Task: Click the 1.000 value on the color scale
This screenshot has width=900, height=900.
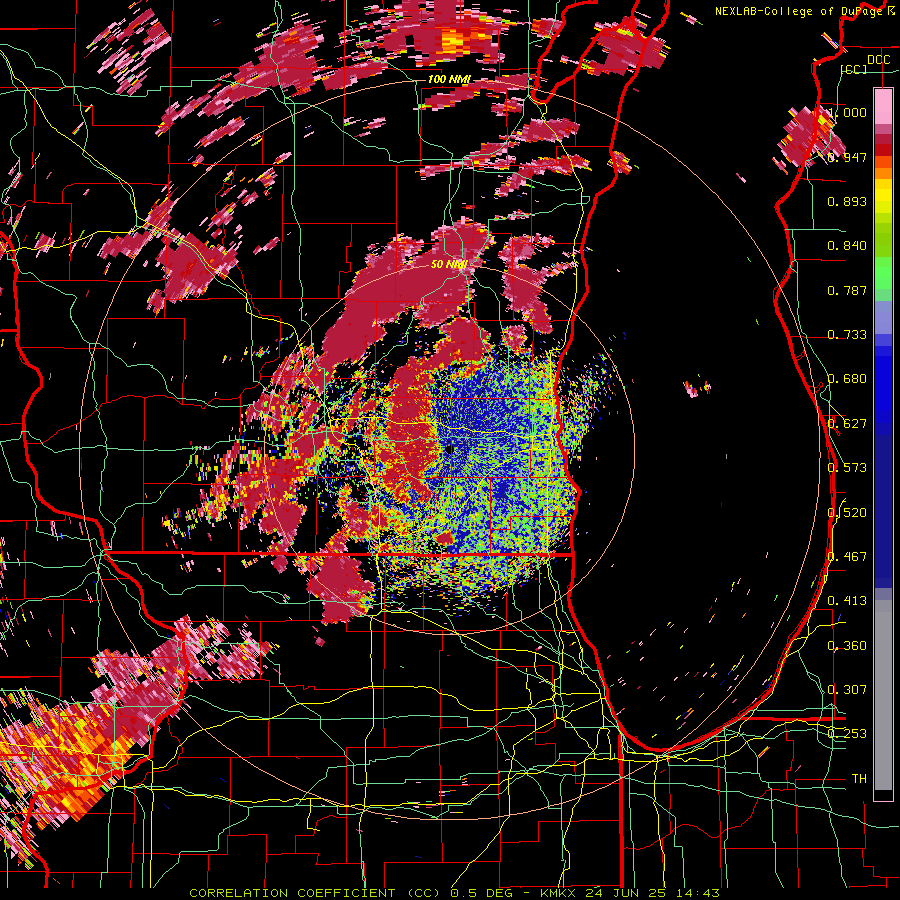Action: click(x=847, y=112)
